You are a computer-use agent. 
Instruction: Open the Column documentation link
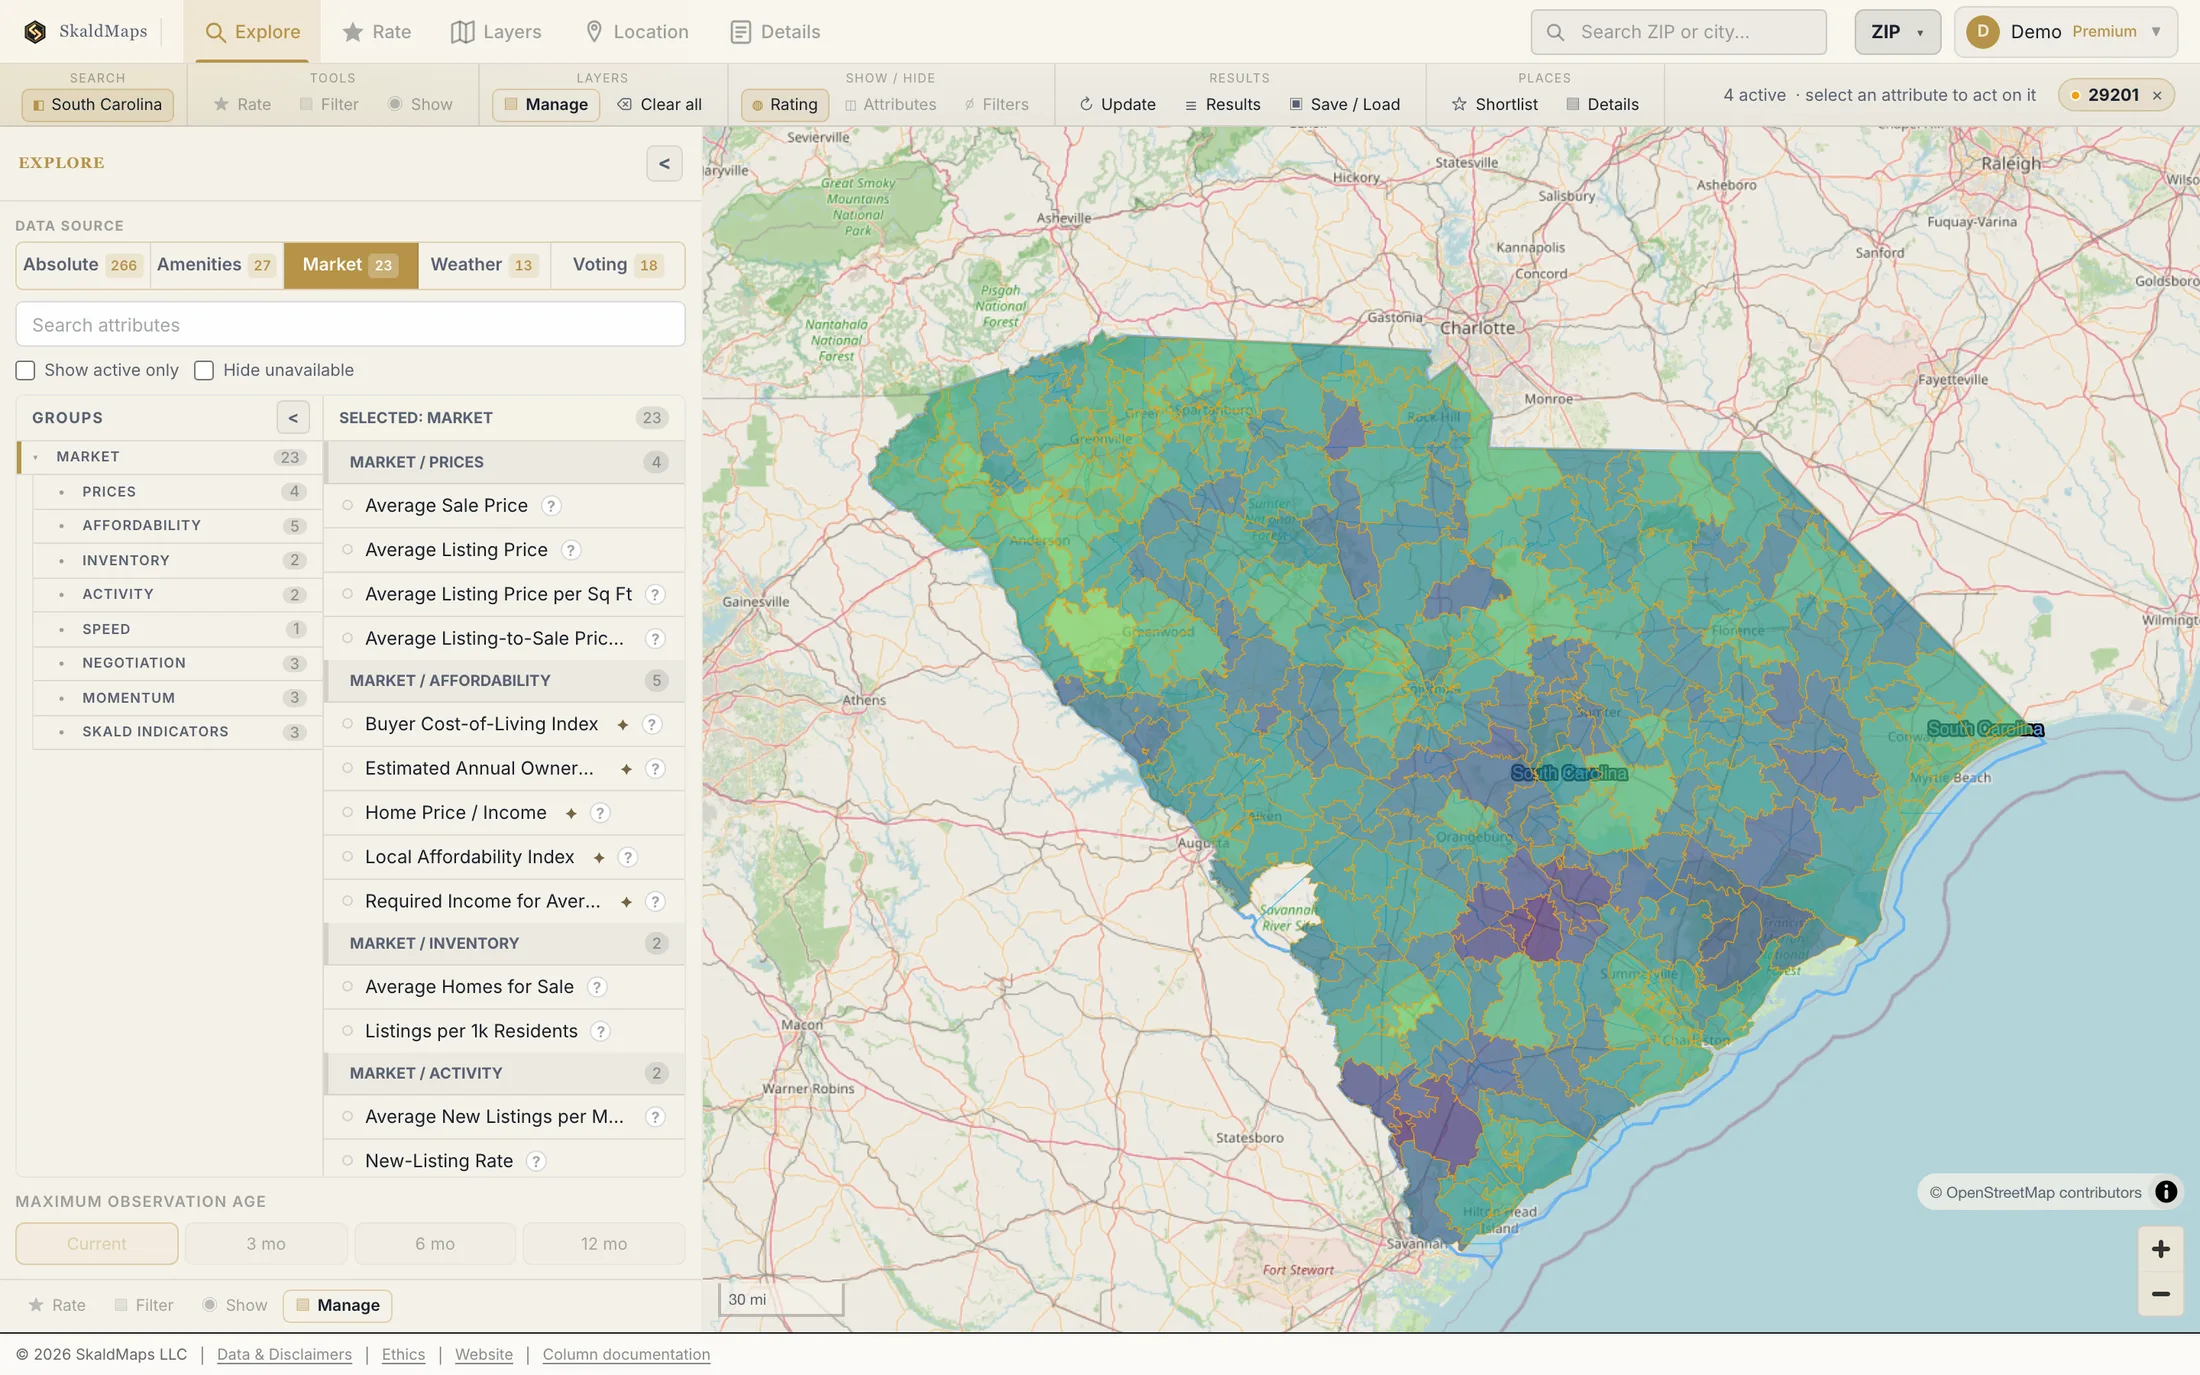626,1354
